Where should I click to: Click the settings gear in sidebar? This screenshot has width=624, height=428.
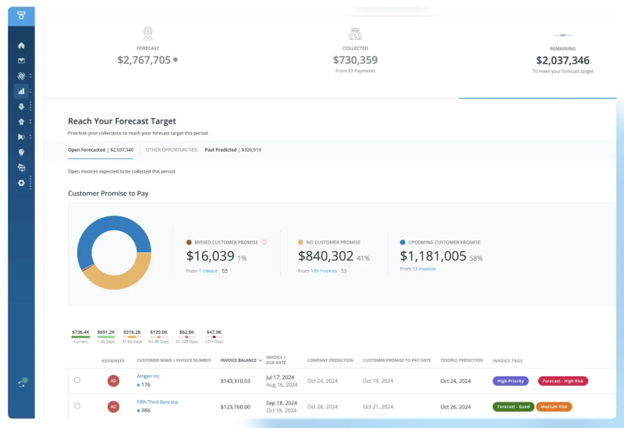(21, 183)
